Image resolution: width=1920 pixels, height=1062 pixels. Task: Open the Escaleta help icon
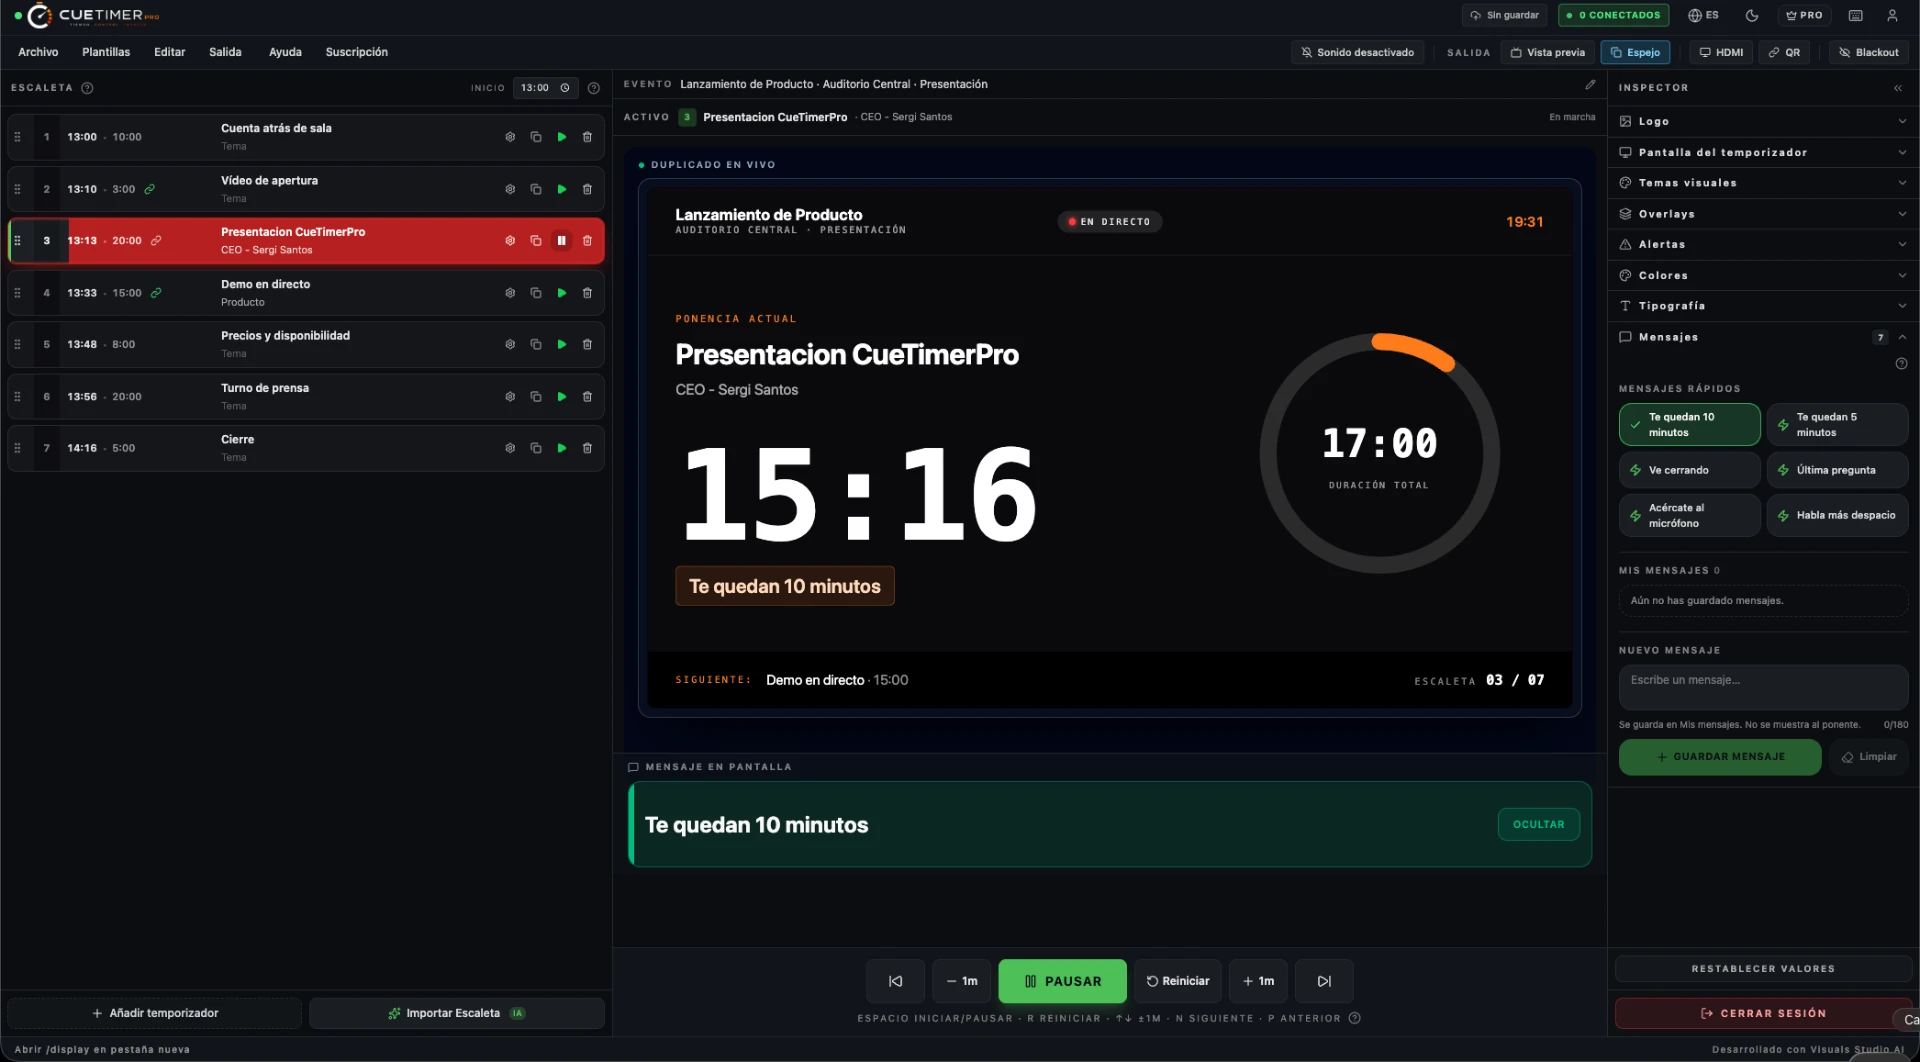pyautogui.click(x=87, y=88)
